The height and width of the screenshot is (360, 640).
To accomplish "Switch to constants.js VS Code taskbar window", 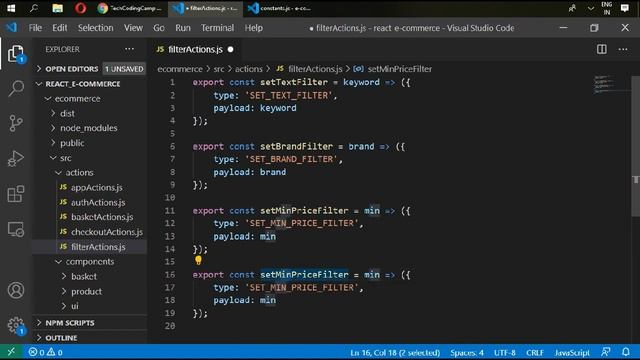I will pyautogui.click(x=280, y=8).
